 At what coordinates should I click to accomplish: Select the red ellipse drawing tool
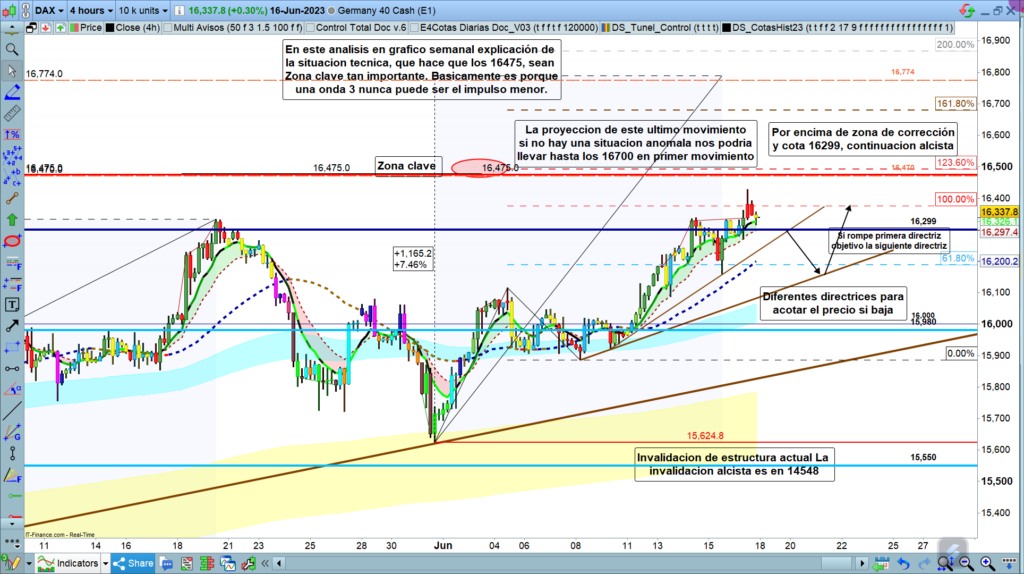[x=12, y=241]
